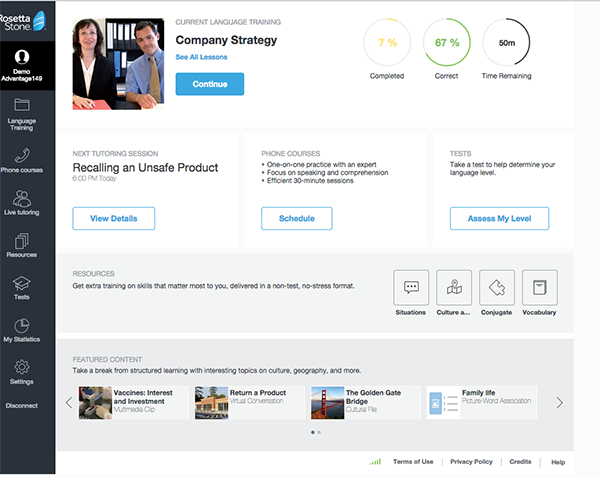This screenshot has height=477, width=600.
Task: Show next featured content with right arrow
Action: tap(559, 403)
